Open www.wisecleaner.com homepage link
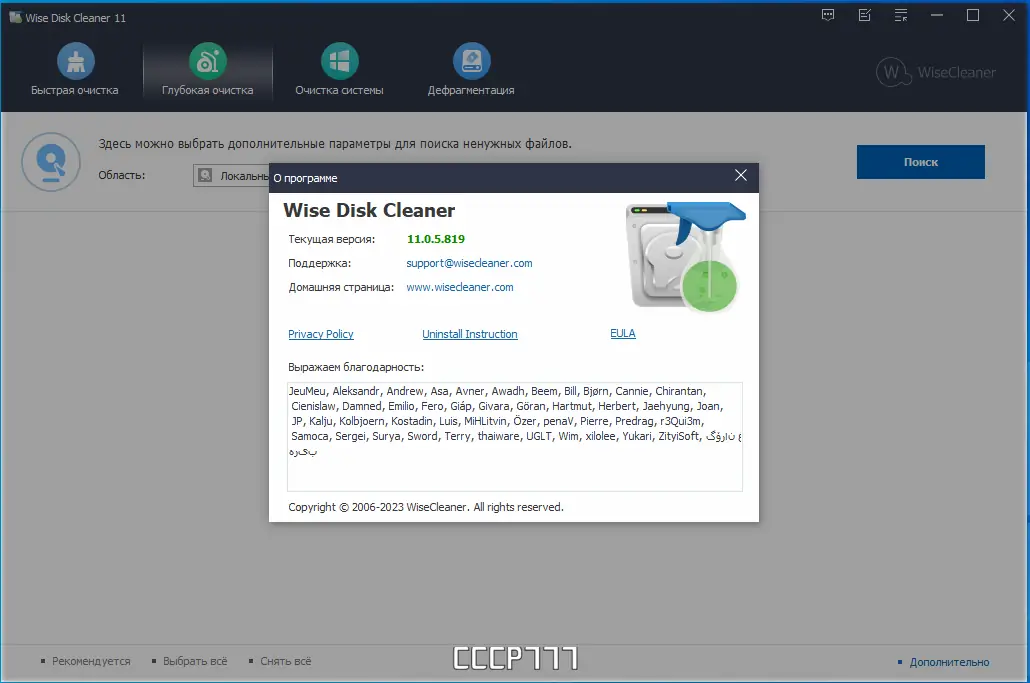This screenshot has width=1030, height=683. pyautogui.click(x=460, y=287)
